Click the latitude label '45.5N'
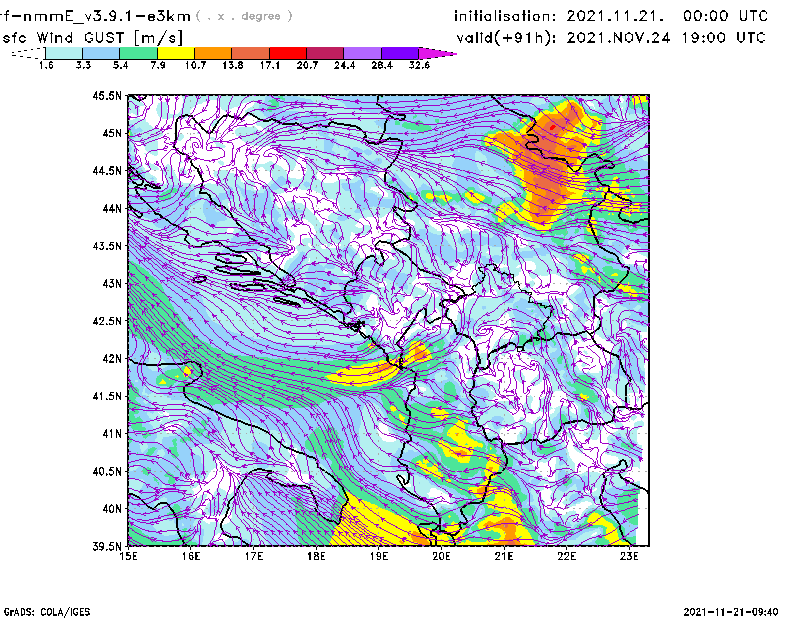 point(107,95)
